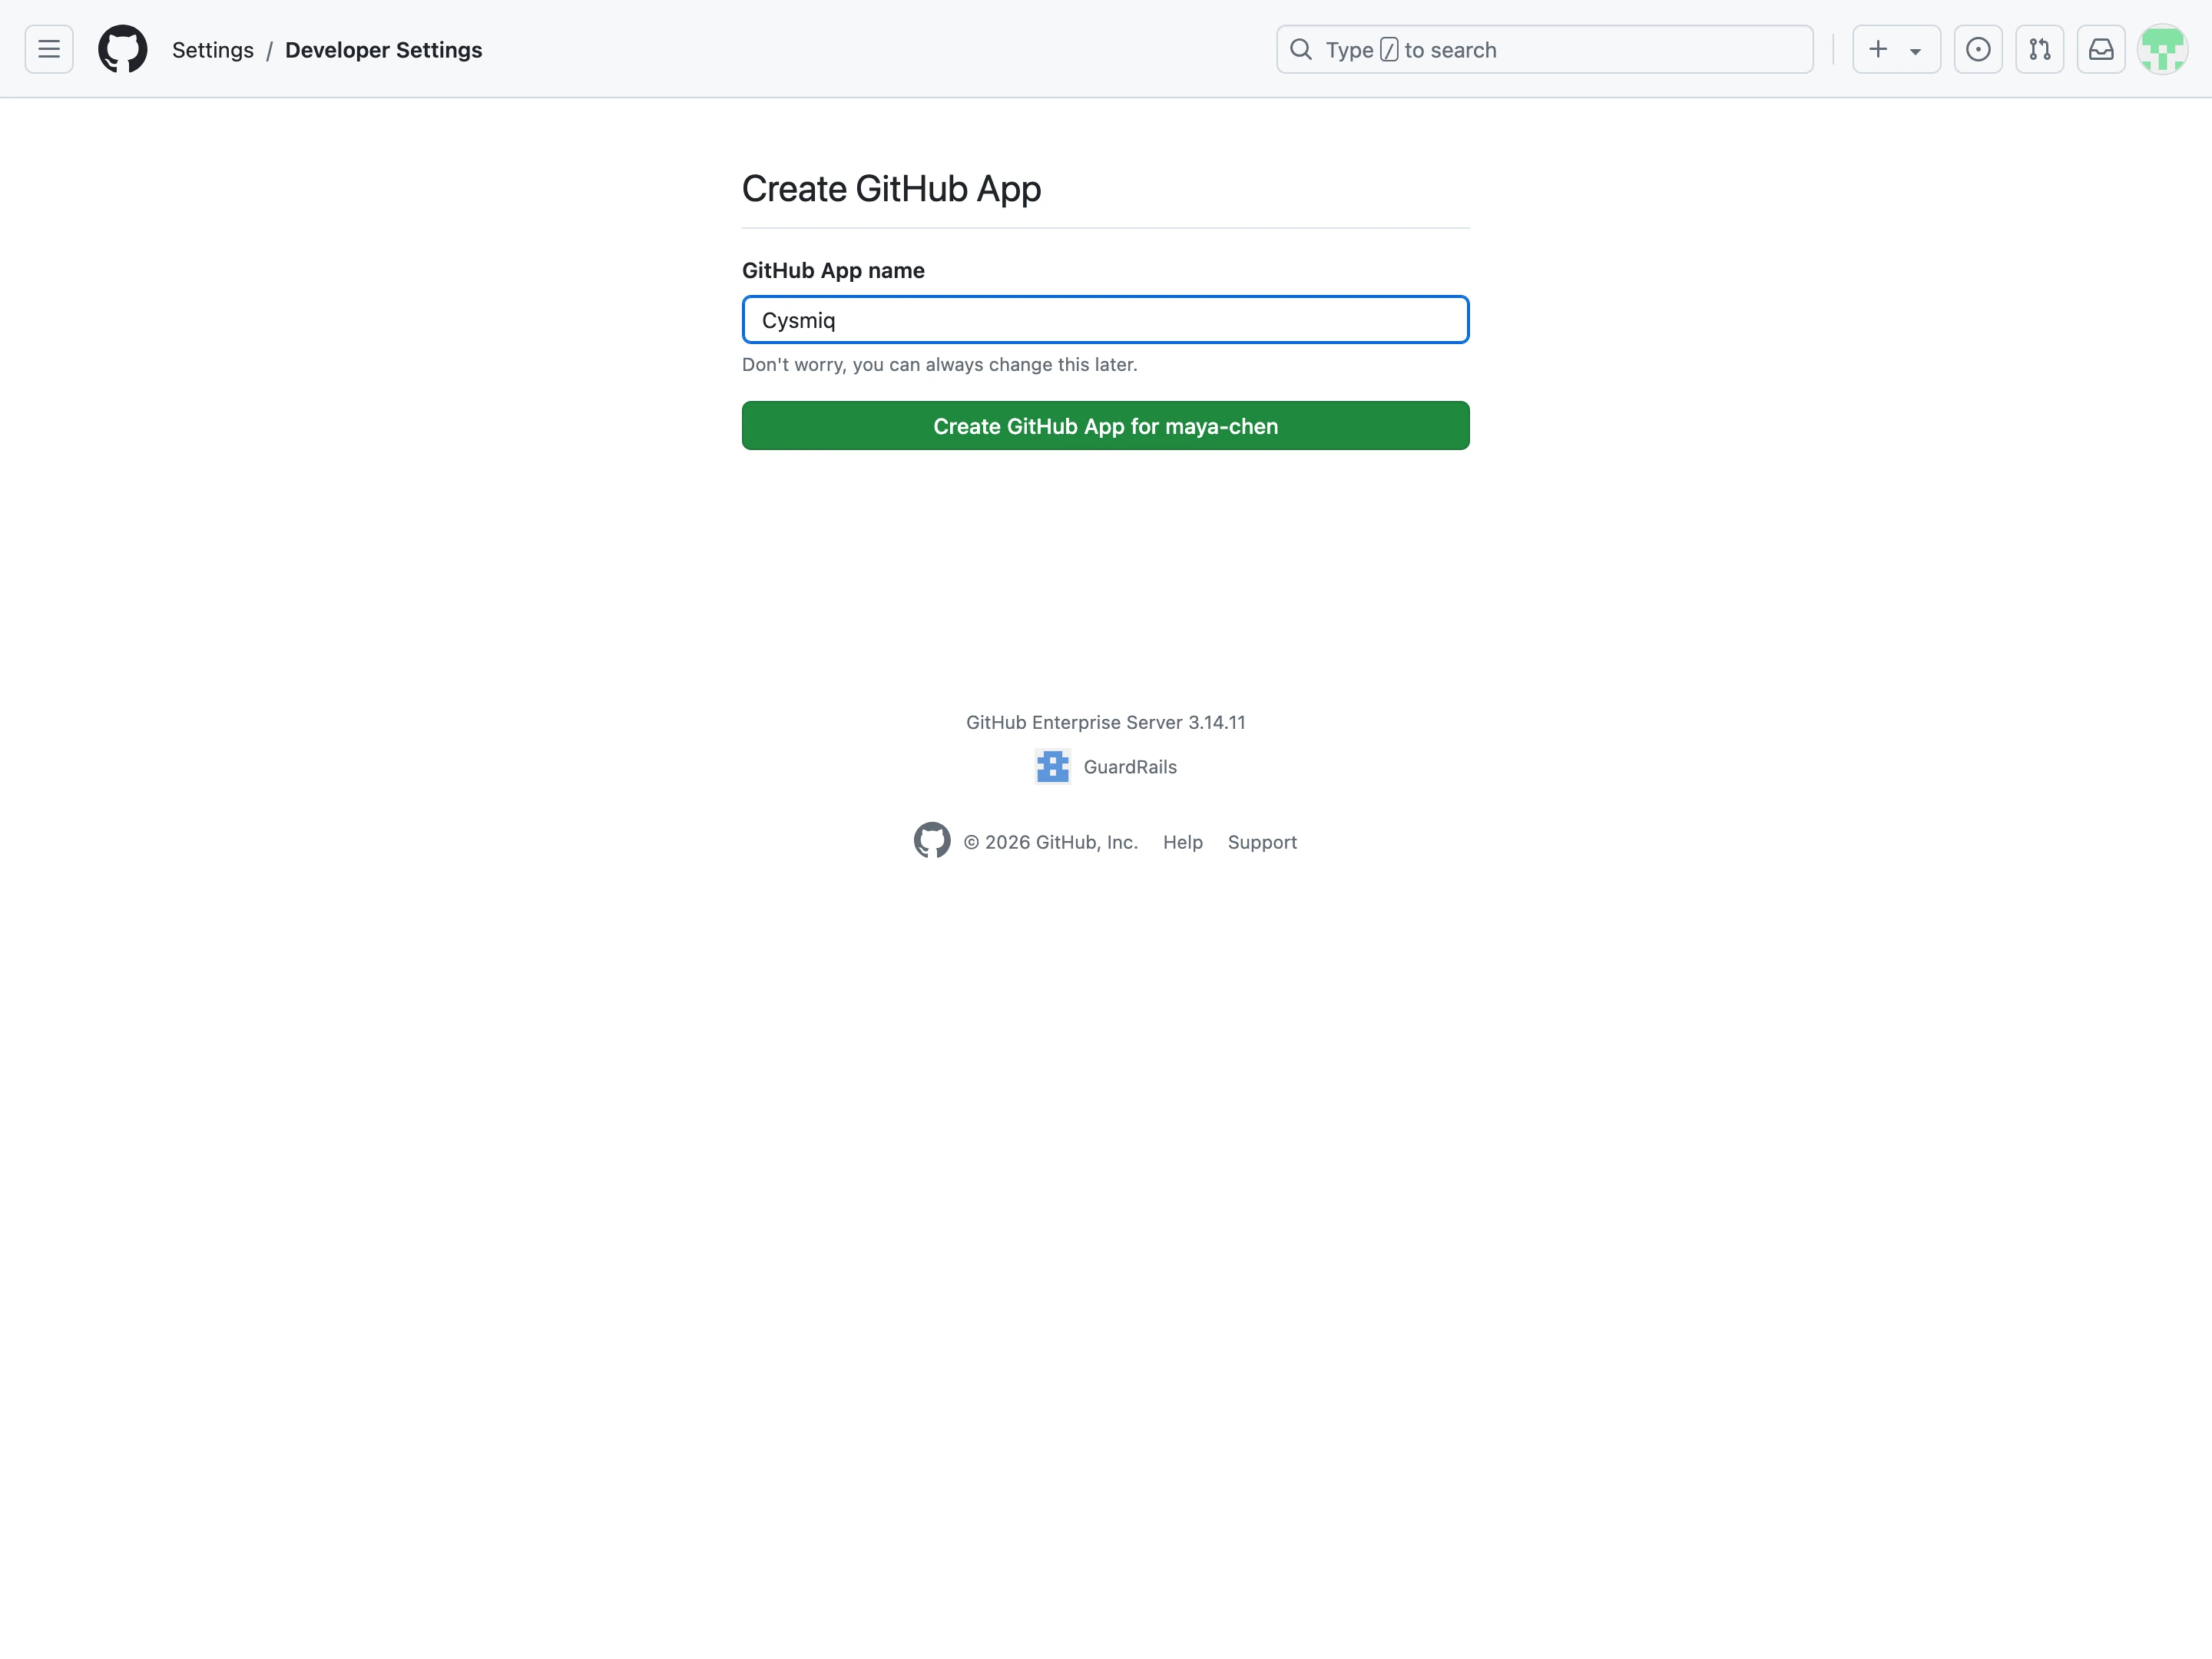Open the user avatar menu
This screenshot has width=2212, height=1659.
point(2162,49)
